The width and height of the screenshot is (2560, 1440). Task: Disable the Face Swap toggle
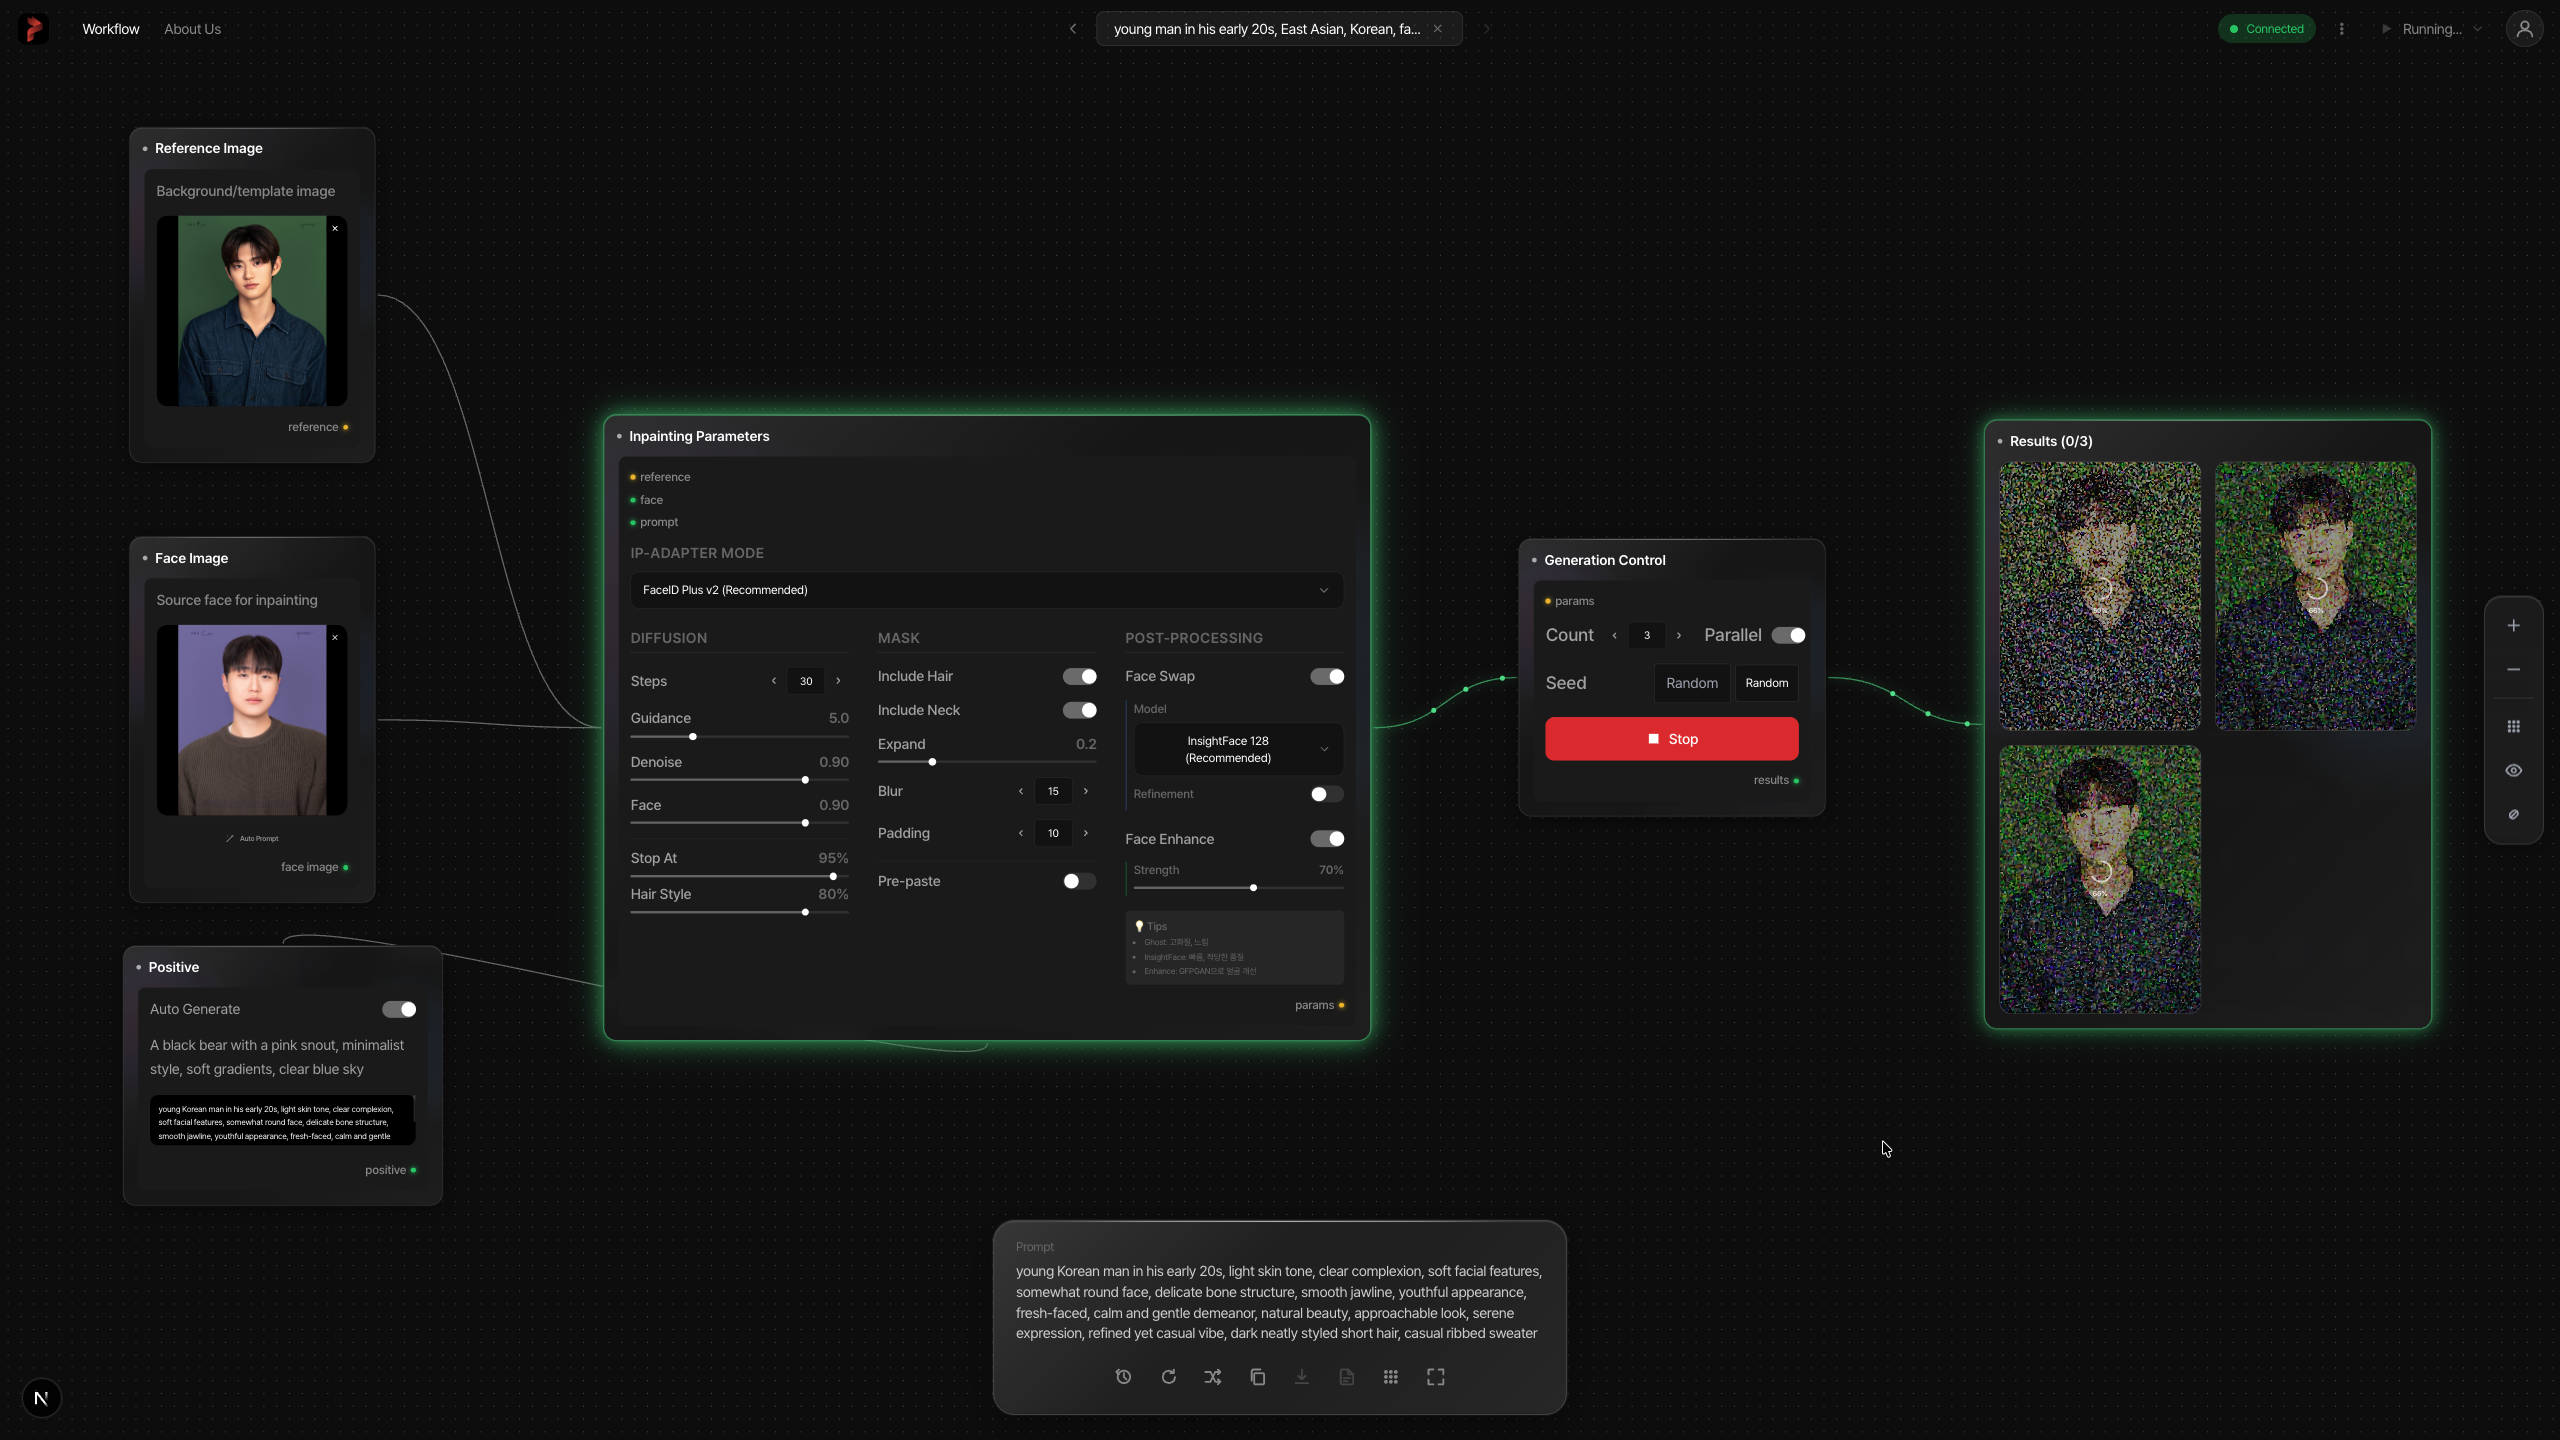click(1327, 676)
